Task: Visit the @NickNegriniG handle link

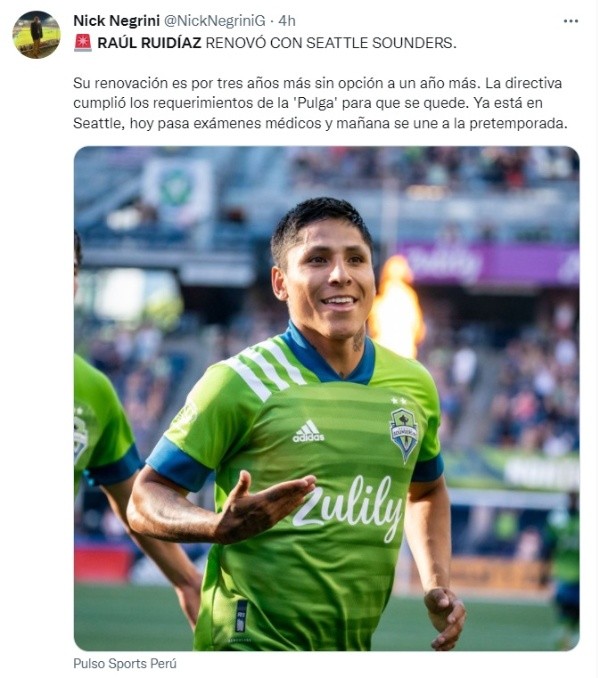Action: tap(214, 20)
